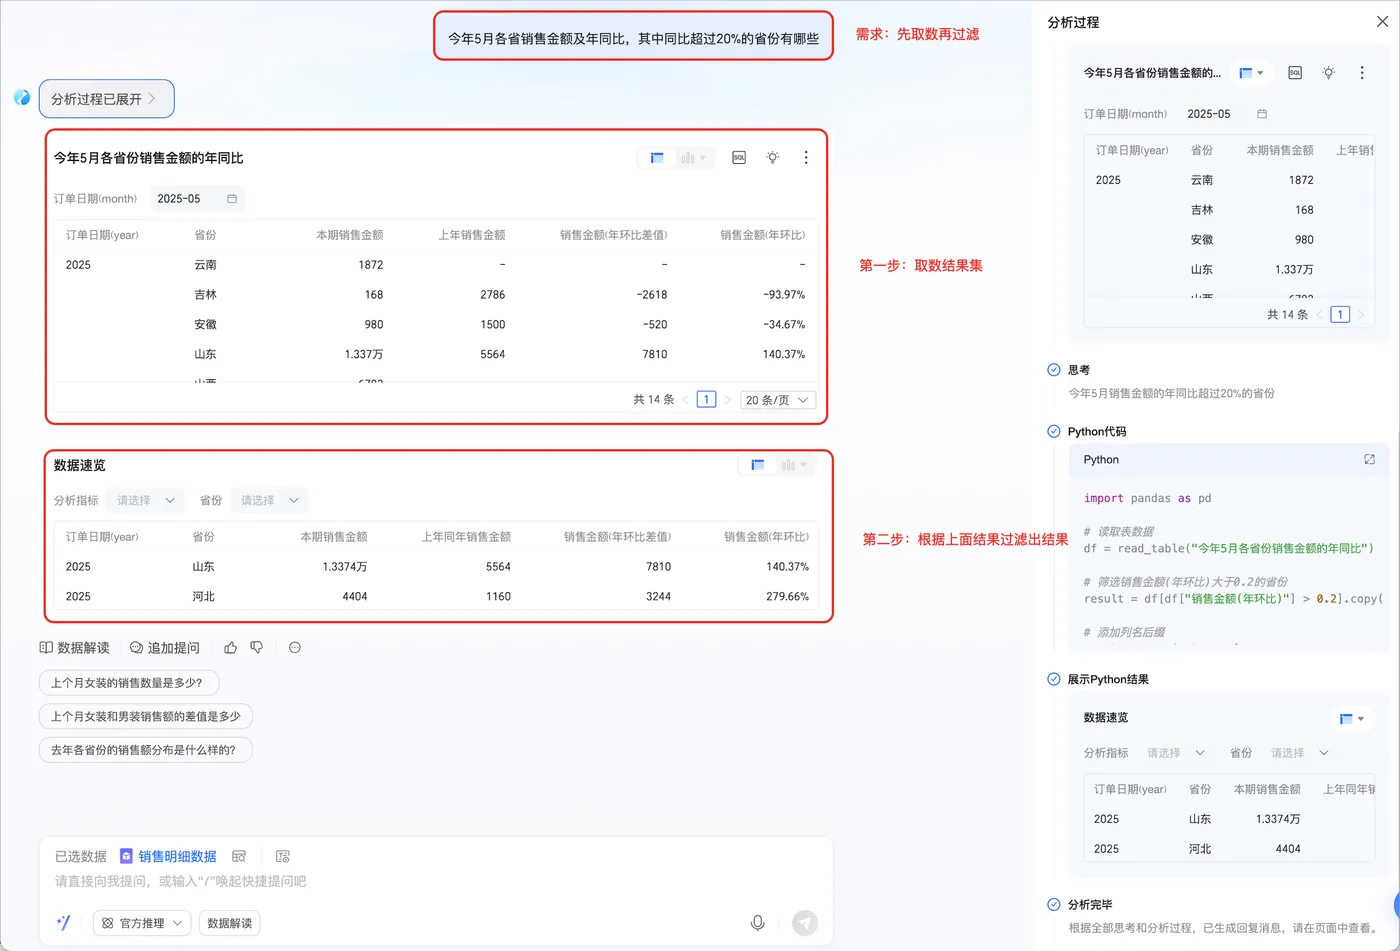1400x951 pixels.
Task: Open 订单日期(month) date picker in 分析过程 panel
Action: click(1227, 114)
